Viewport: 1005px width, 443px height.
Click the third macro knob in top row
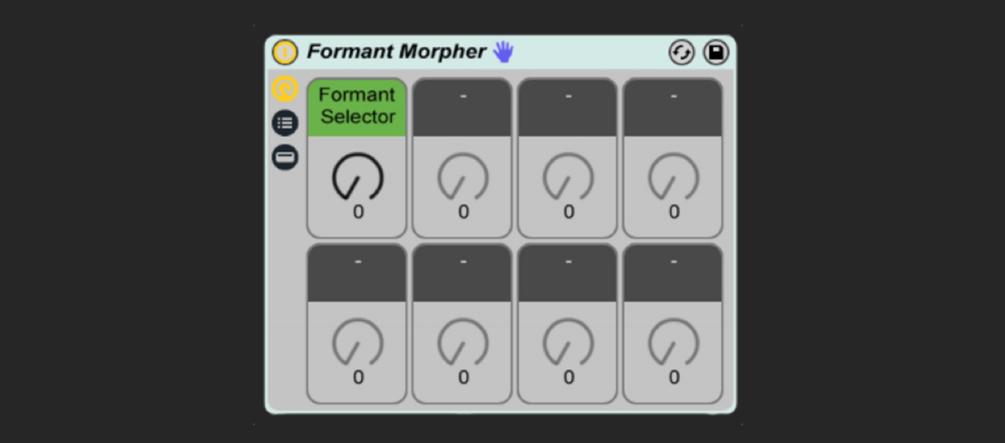(x=568, y=177)
